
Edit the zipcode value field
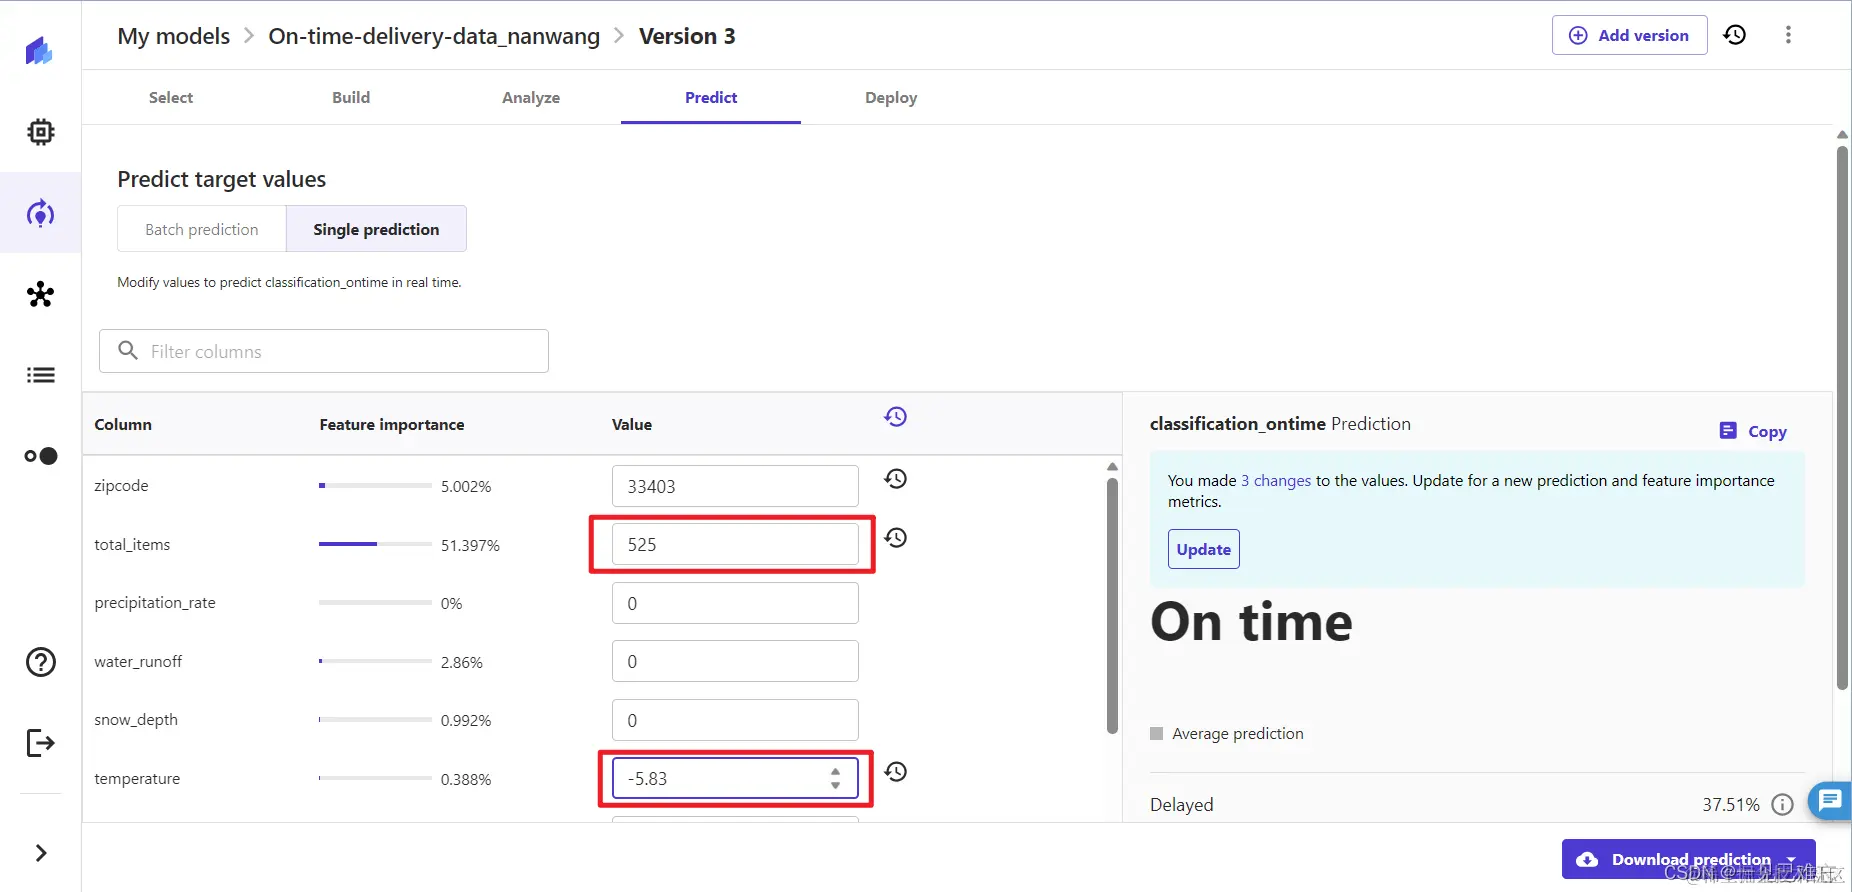pyautogui.click(x=735, y=486)
